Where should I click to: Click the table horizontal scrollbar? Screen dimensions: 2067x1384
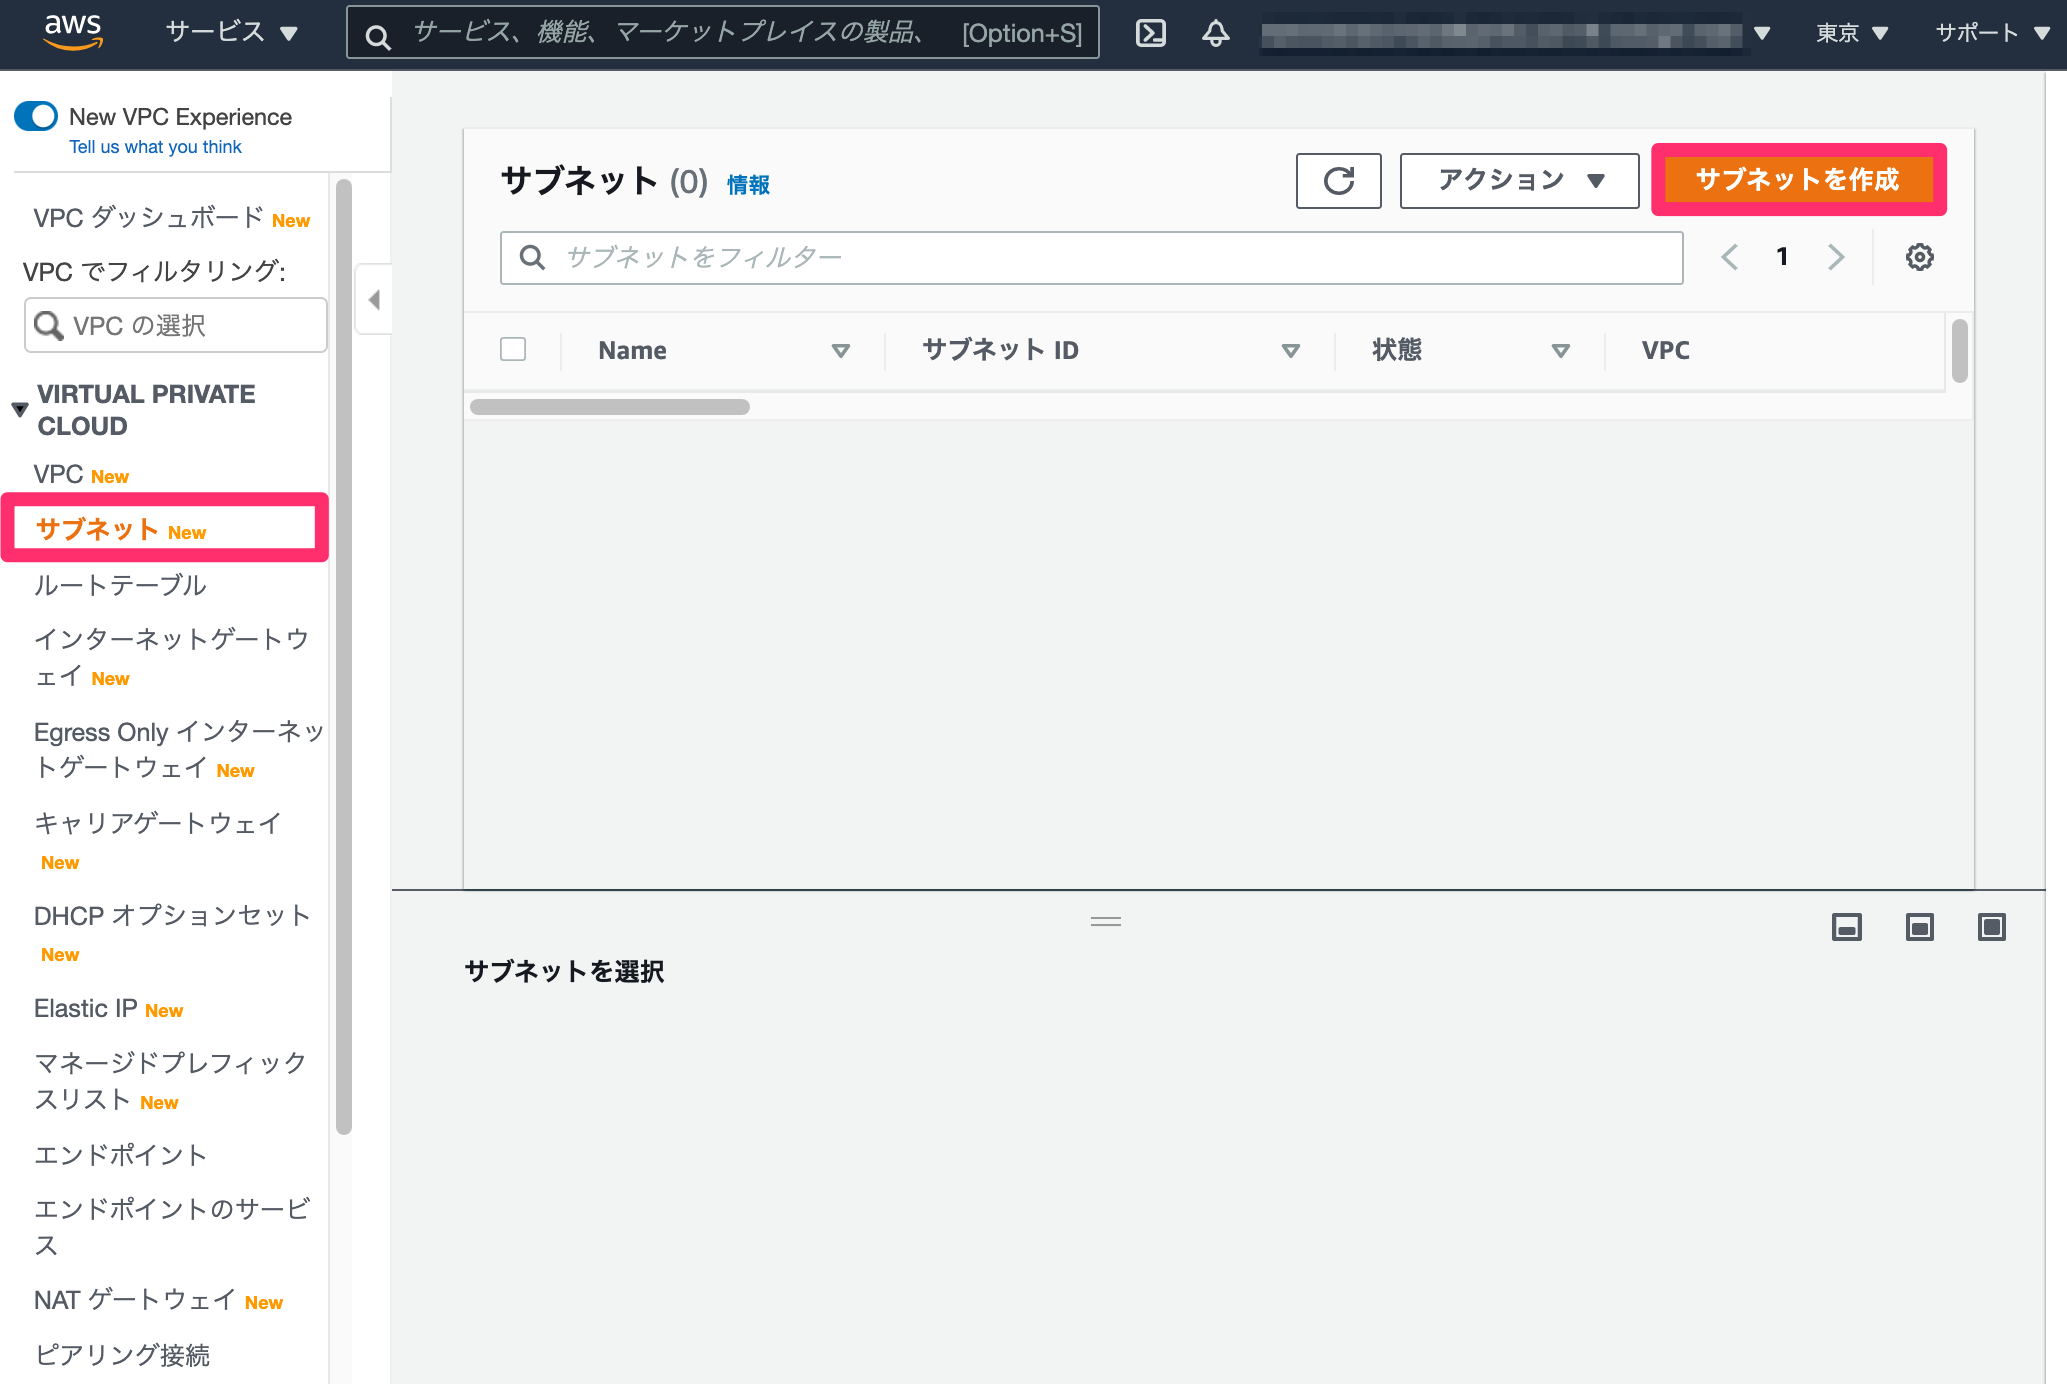click(x=610, y=407)
